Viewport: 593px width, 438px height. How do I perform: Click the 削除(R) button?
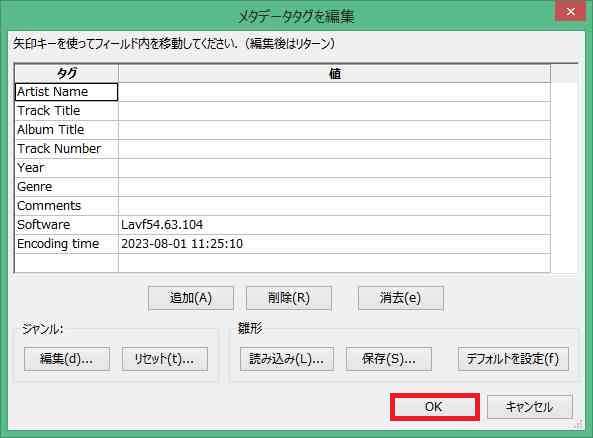[x=289, y=298]
